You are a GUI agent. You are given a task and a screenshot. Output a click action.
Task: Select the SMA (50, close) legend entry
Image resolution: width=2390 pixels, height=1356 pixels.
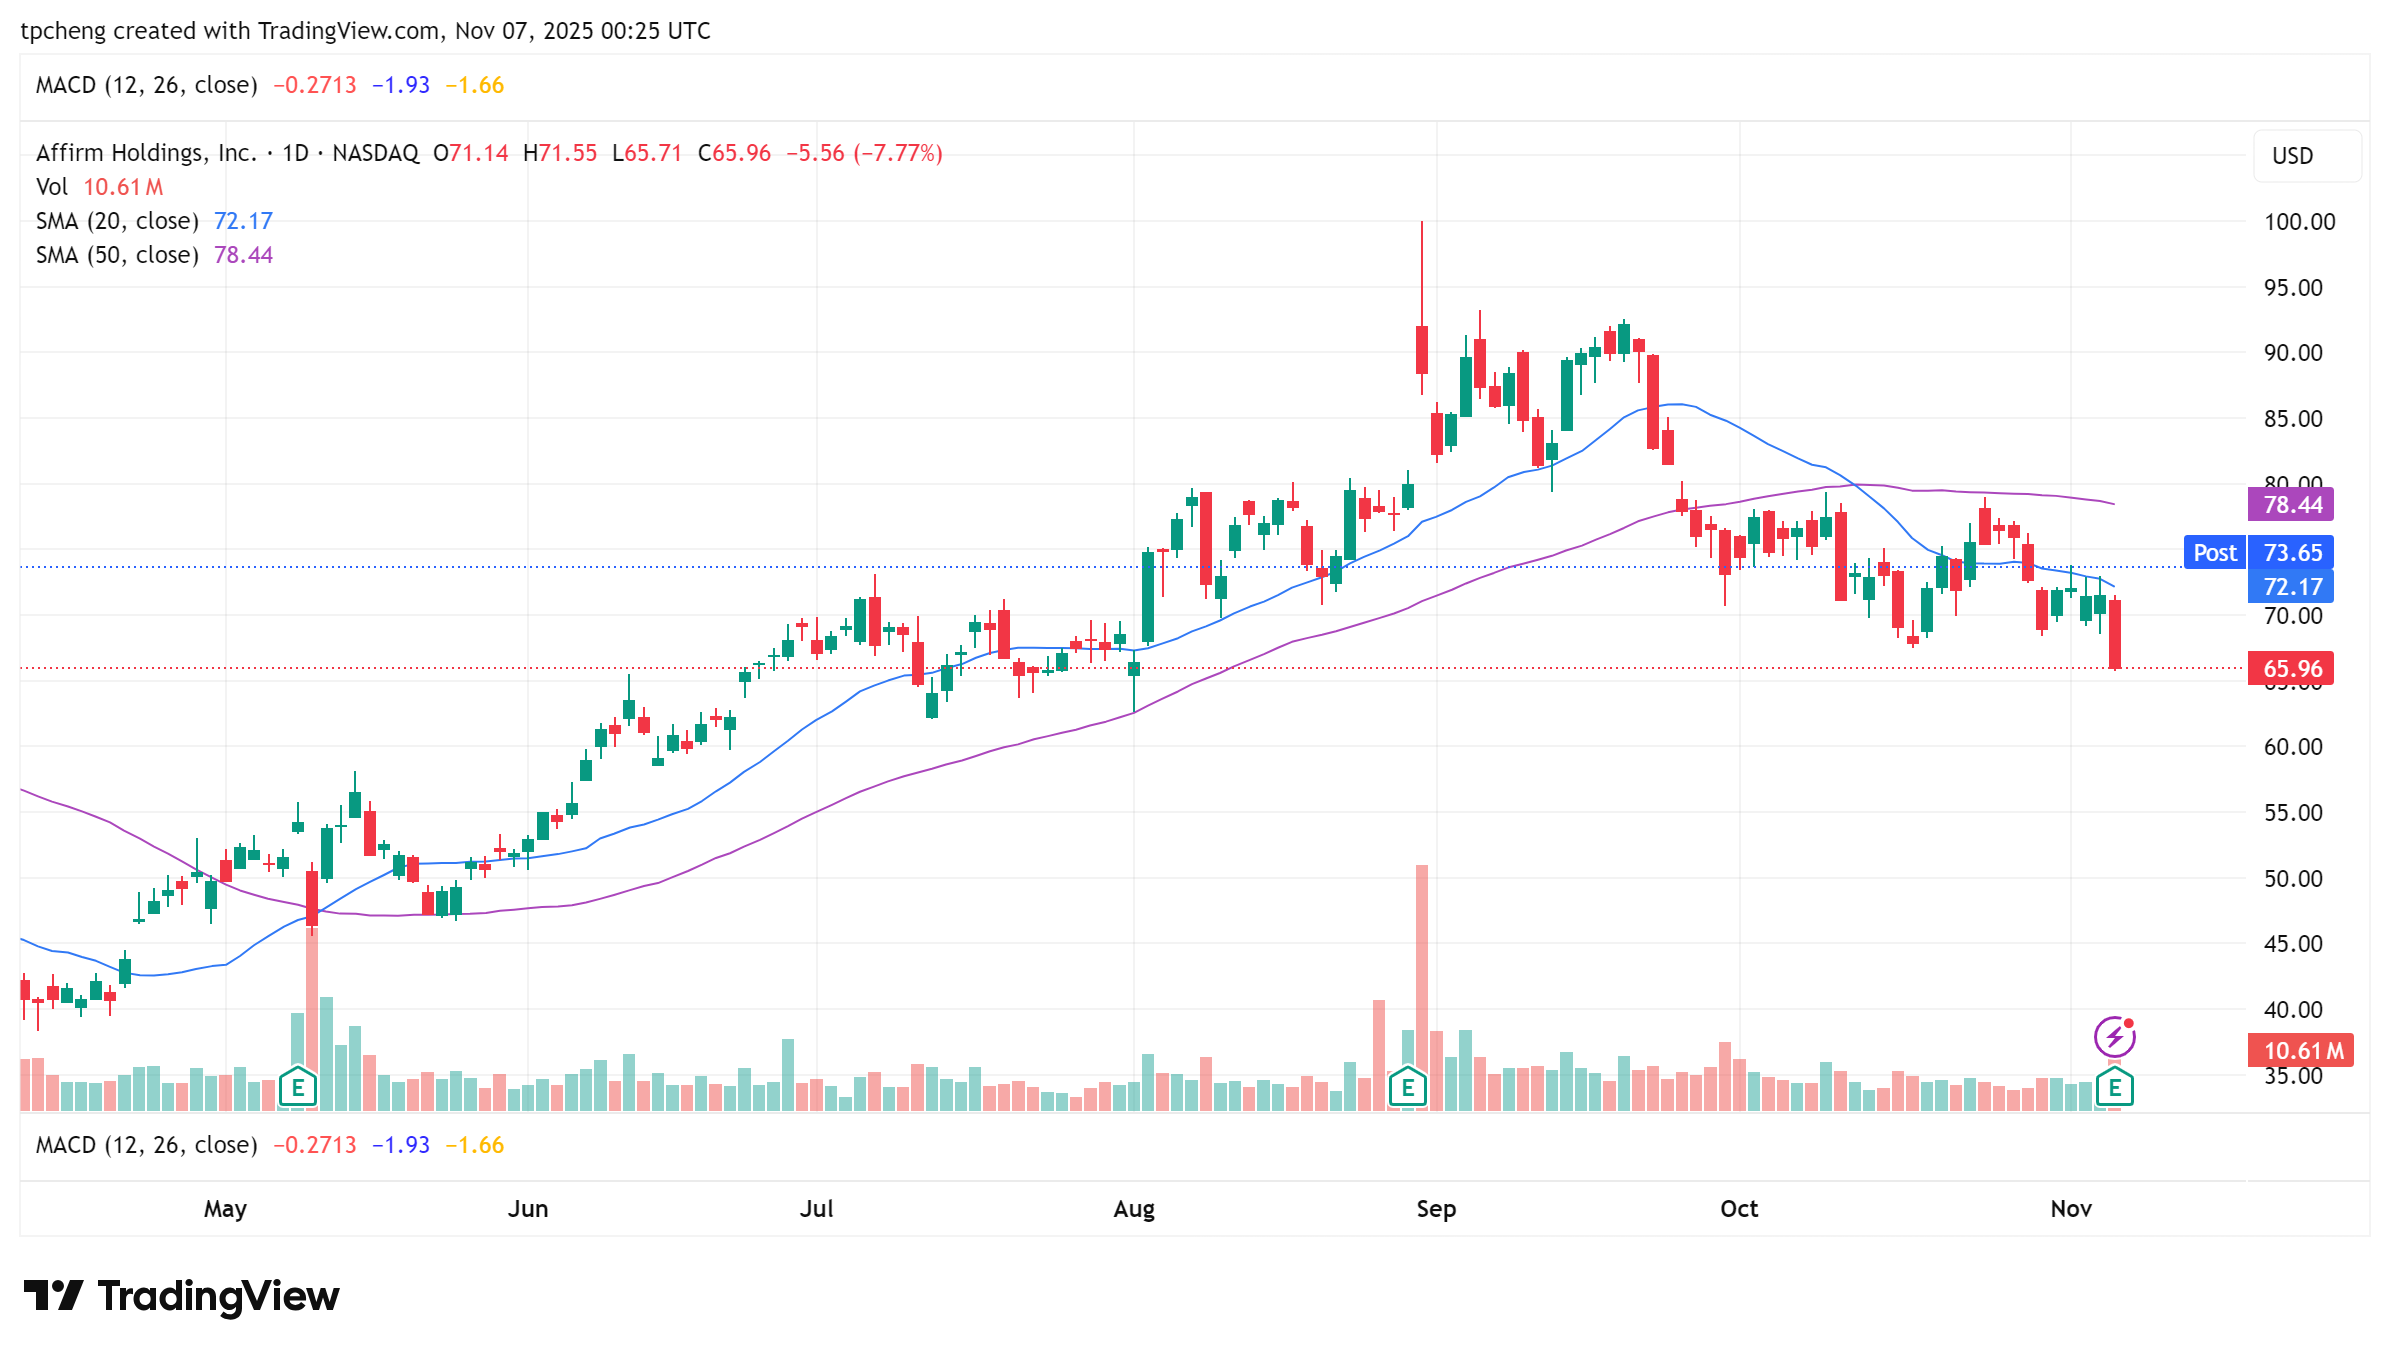pyautogui.click(x=117, y=255)
